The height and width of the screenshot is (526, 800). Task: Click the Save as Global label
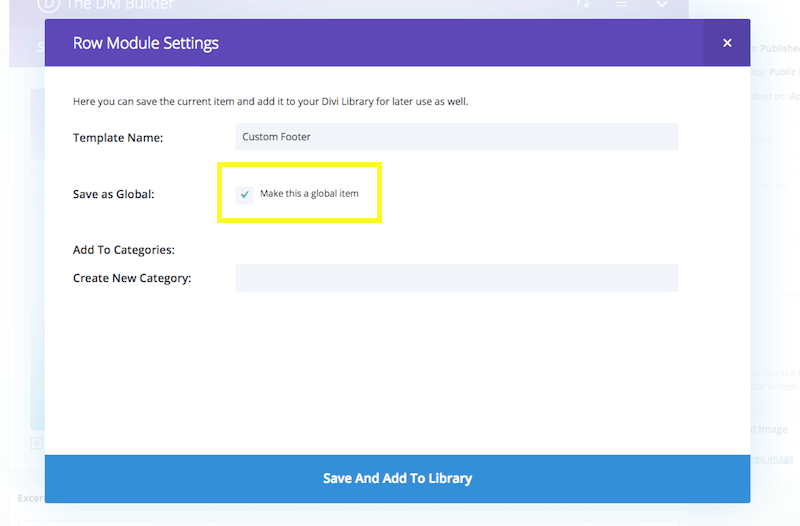114,194
